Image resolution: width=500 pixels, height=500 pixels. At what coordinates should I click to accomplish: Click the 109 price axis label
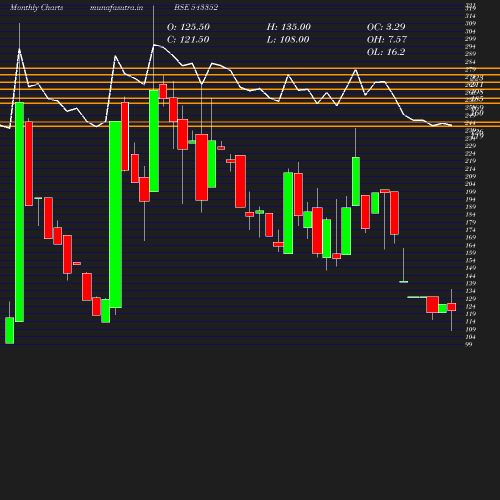pyautogui.click(x=470, y=329)
